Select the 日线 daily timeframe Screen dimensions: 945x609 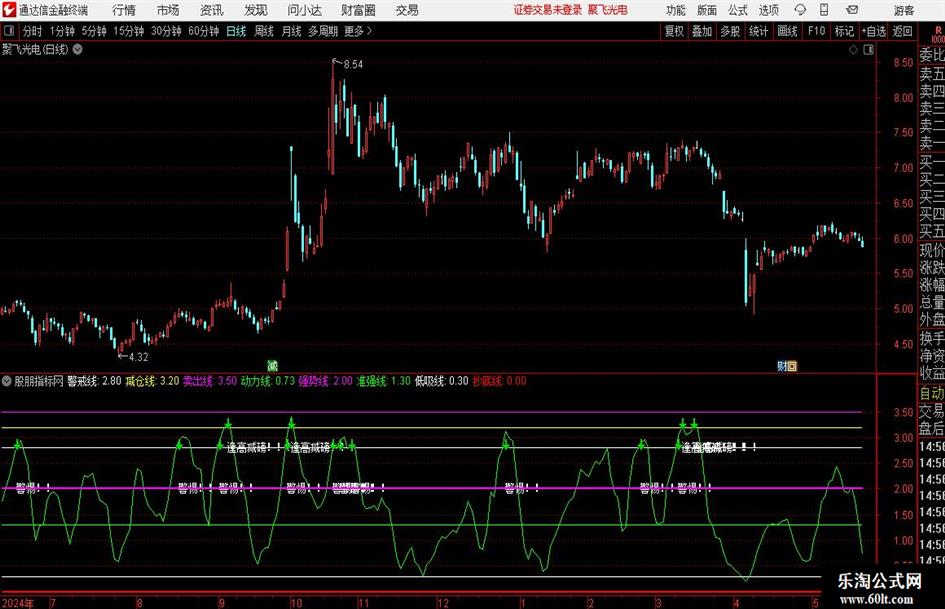click(236, 31)
